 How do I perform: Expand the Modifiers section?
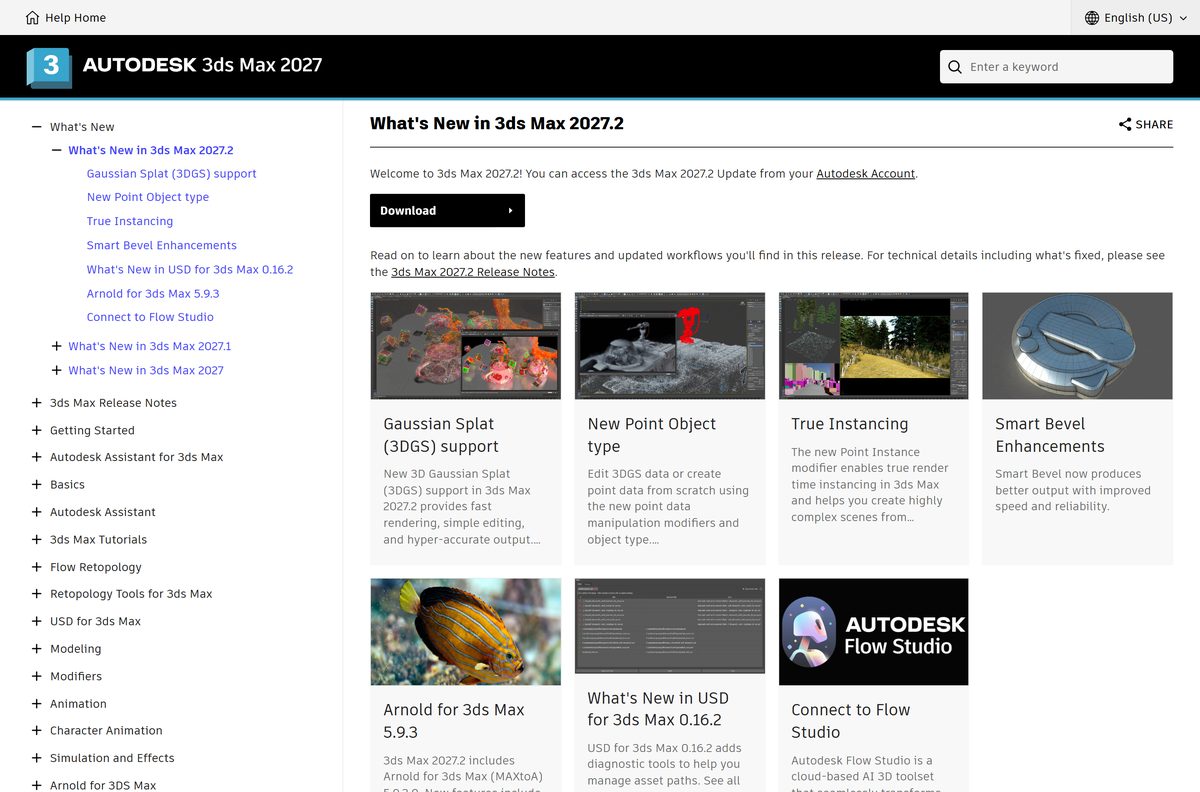click(x=37, y=676)
